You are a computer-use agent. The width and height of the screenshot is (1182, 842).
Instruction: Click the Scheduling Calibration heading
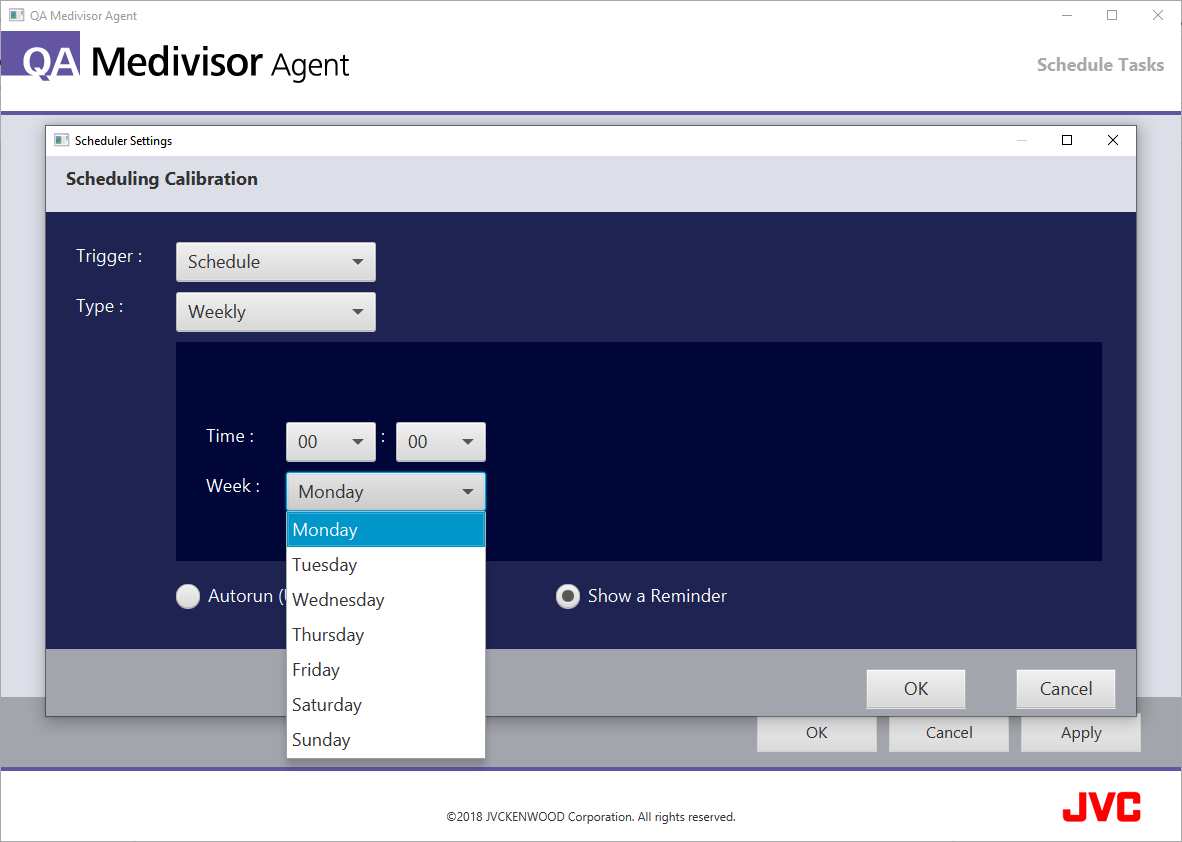(162, 179)
